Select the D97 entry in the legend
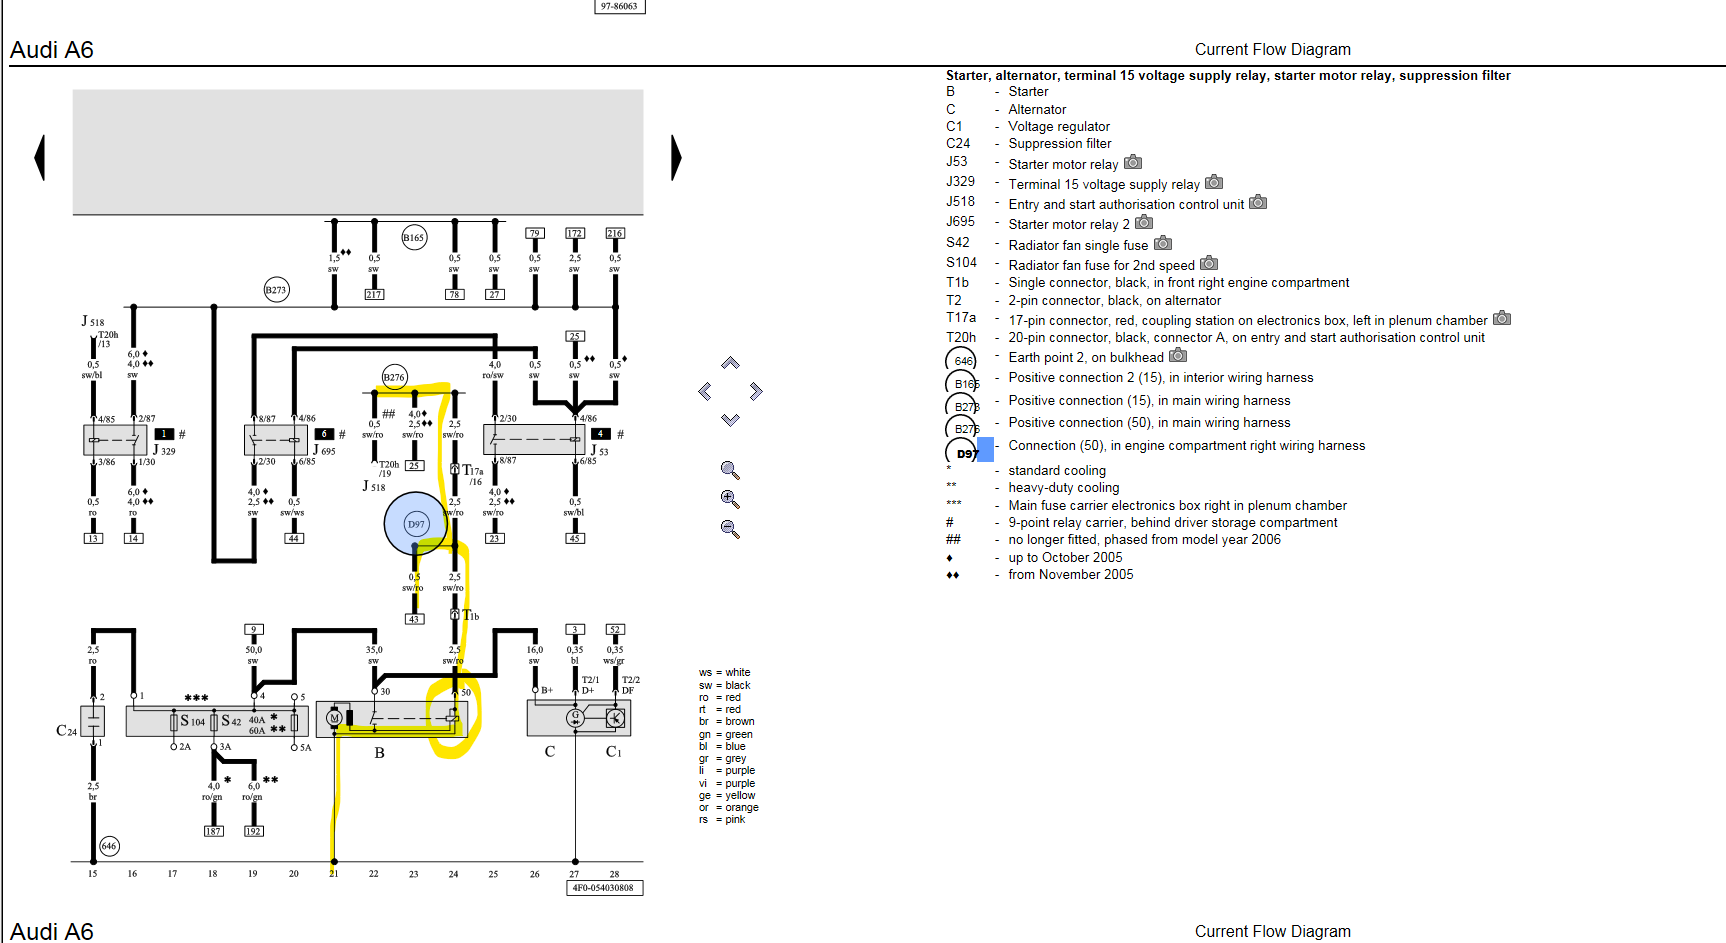The height and width of the screenshot is (943, 1726). tap(966, 453)
